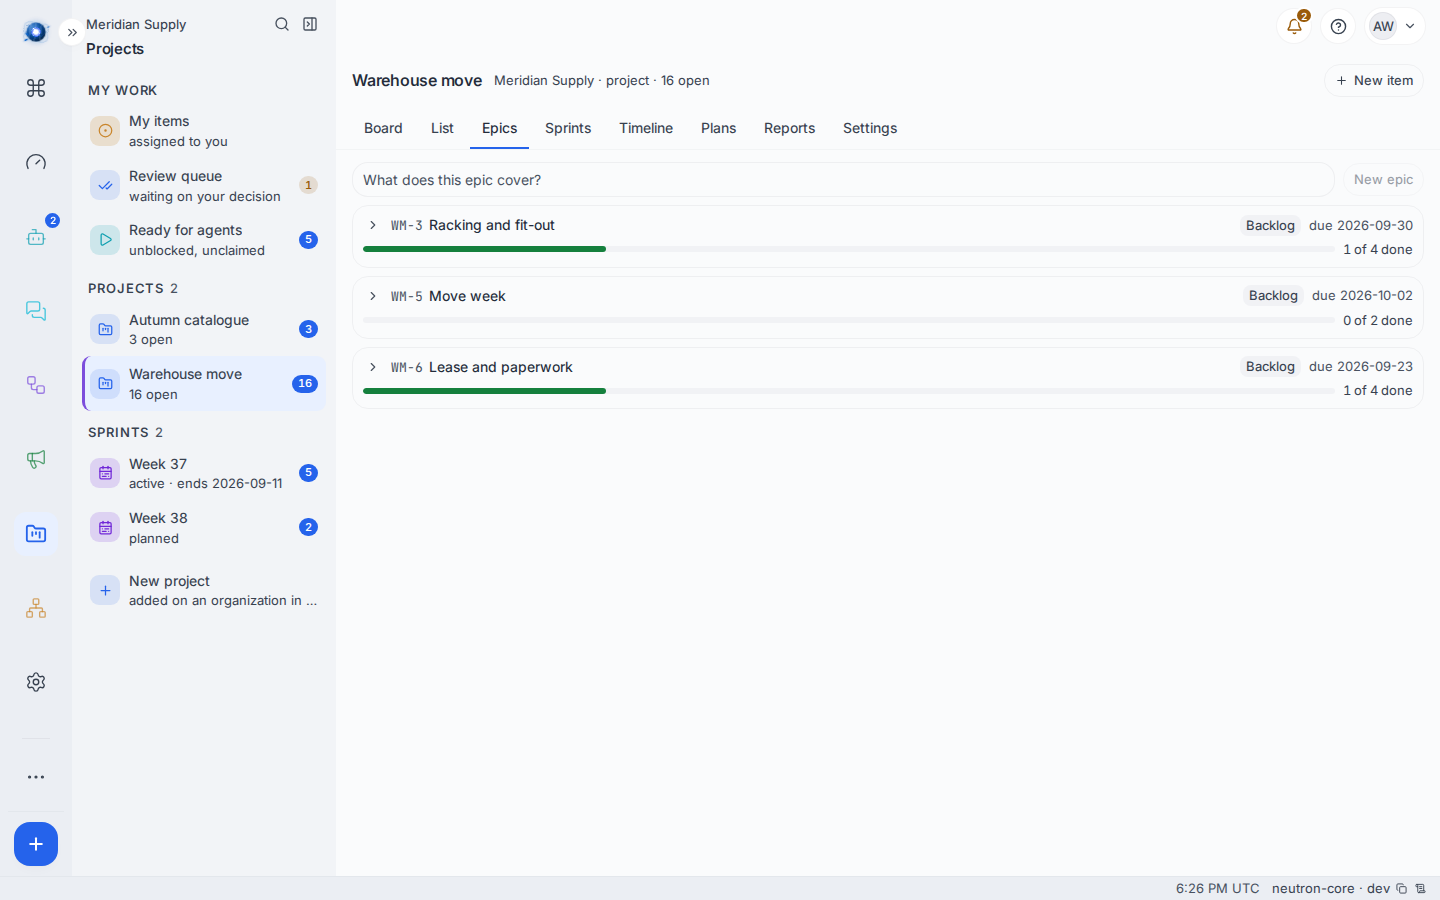
Task: Expand the WM-5 Move week epic
Action: tap(373, 296)
